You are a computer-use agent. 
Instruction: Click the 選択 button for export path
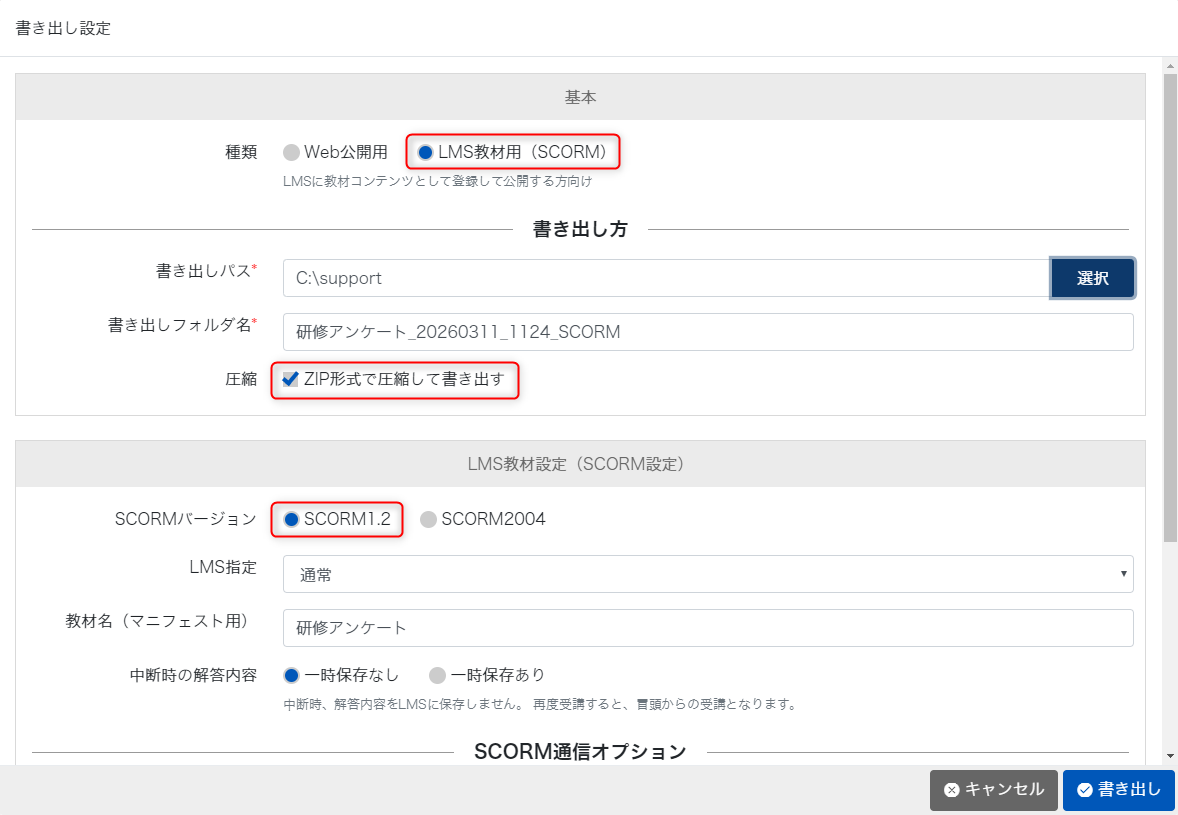[x=1092, y=278]
